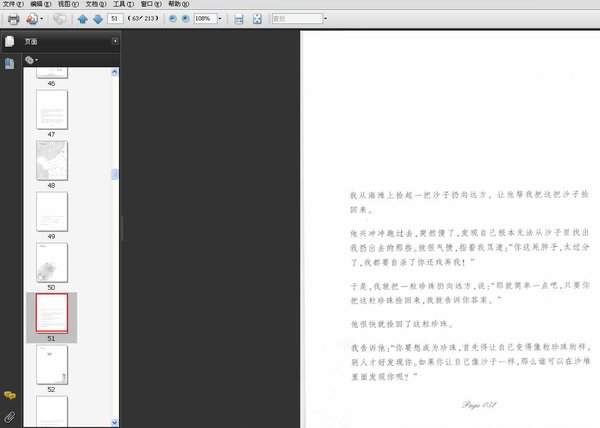The image size is (600, 428).
Task: Go to next page with down arrow
Action: point(98,19)
